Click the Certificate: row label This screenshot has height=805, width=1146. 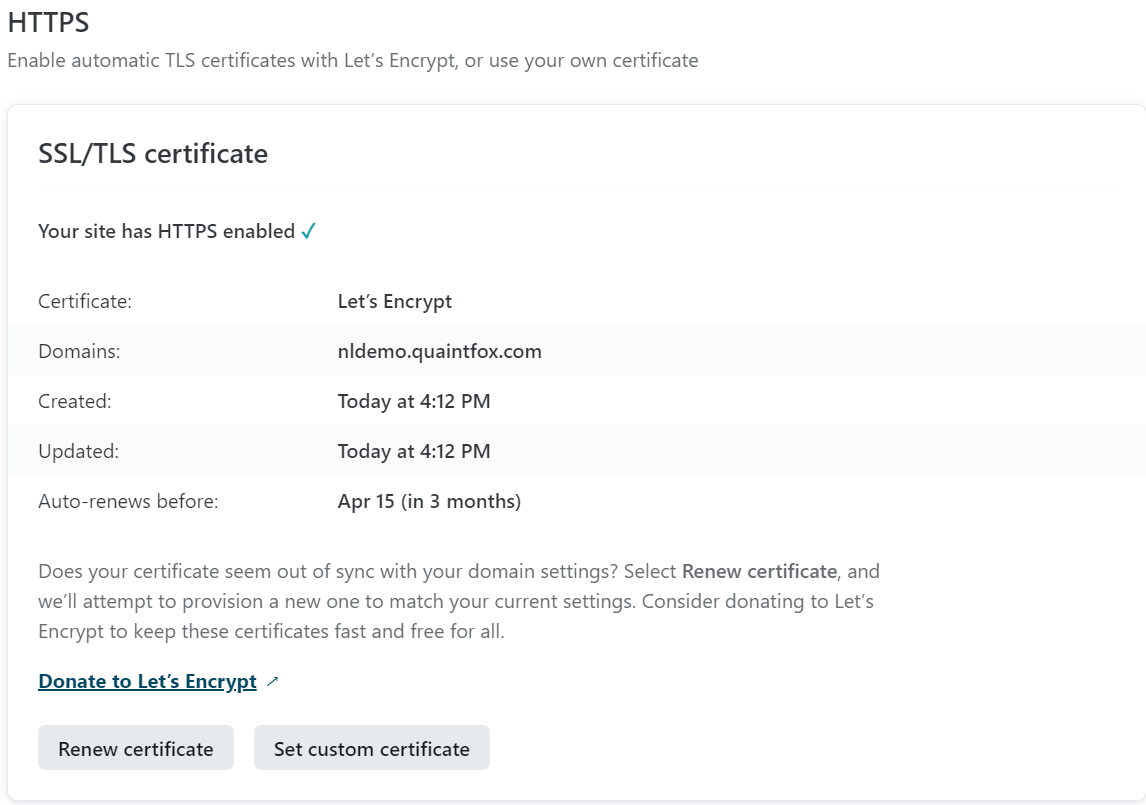coord(85,301)
